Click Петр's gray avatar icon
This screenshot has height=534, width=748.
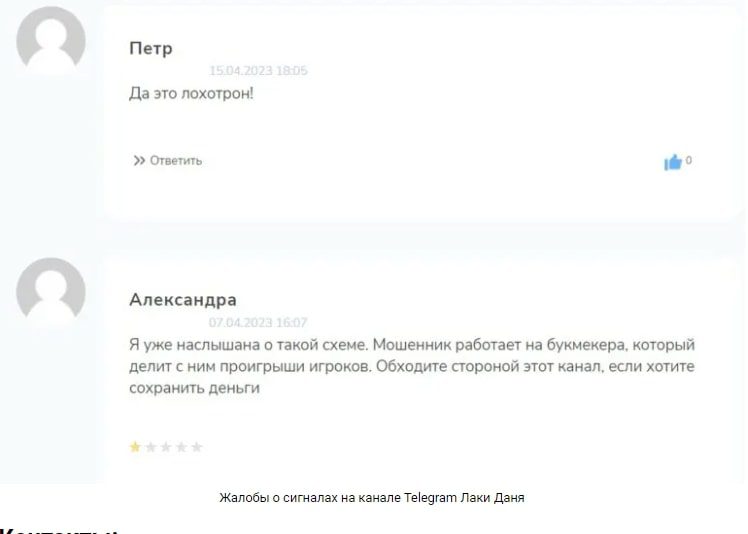pos(51,41)
